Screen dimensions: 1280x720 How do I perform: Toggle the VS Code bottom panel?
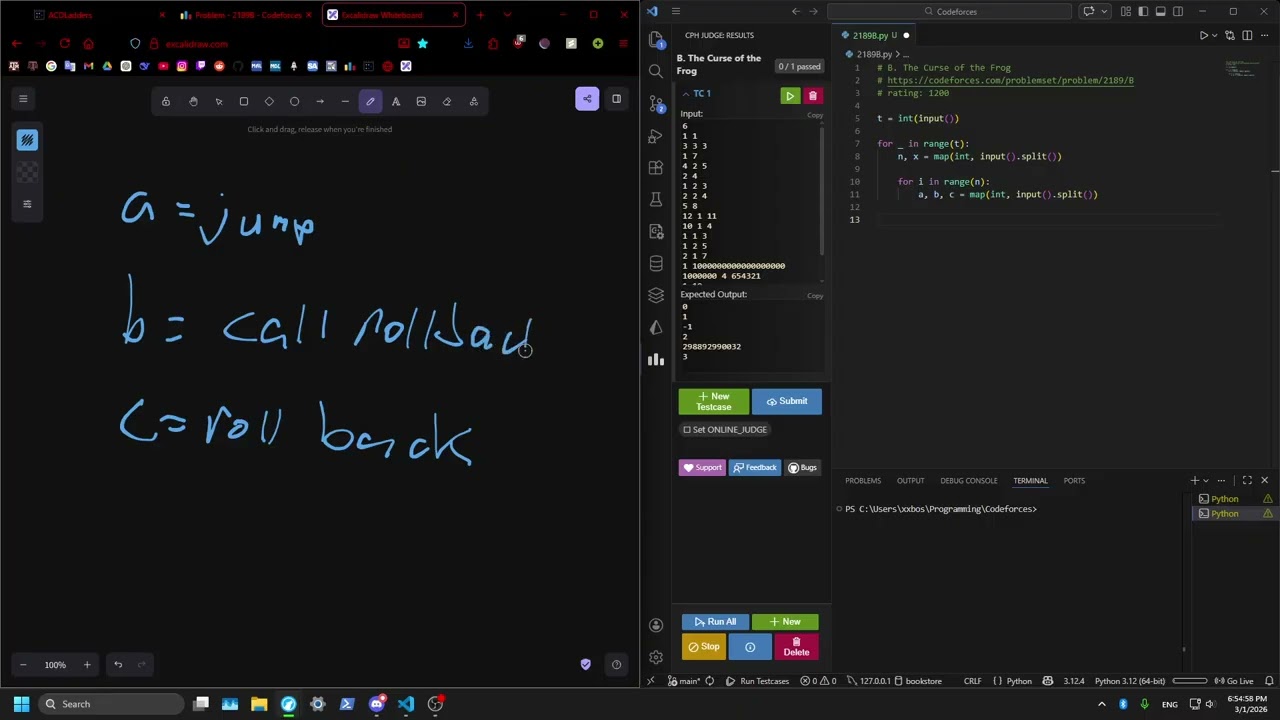click(1160, 11)
